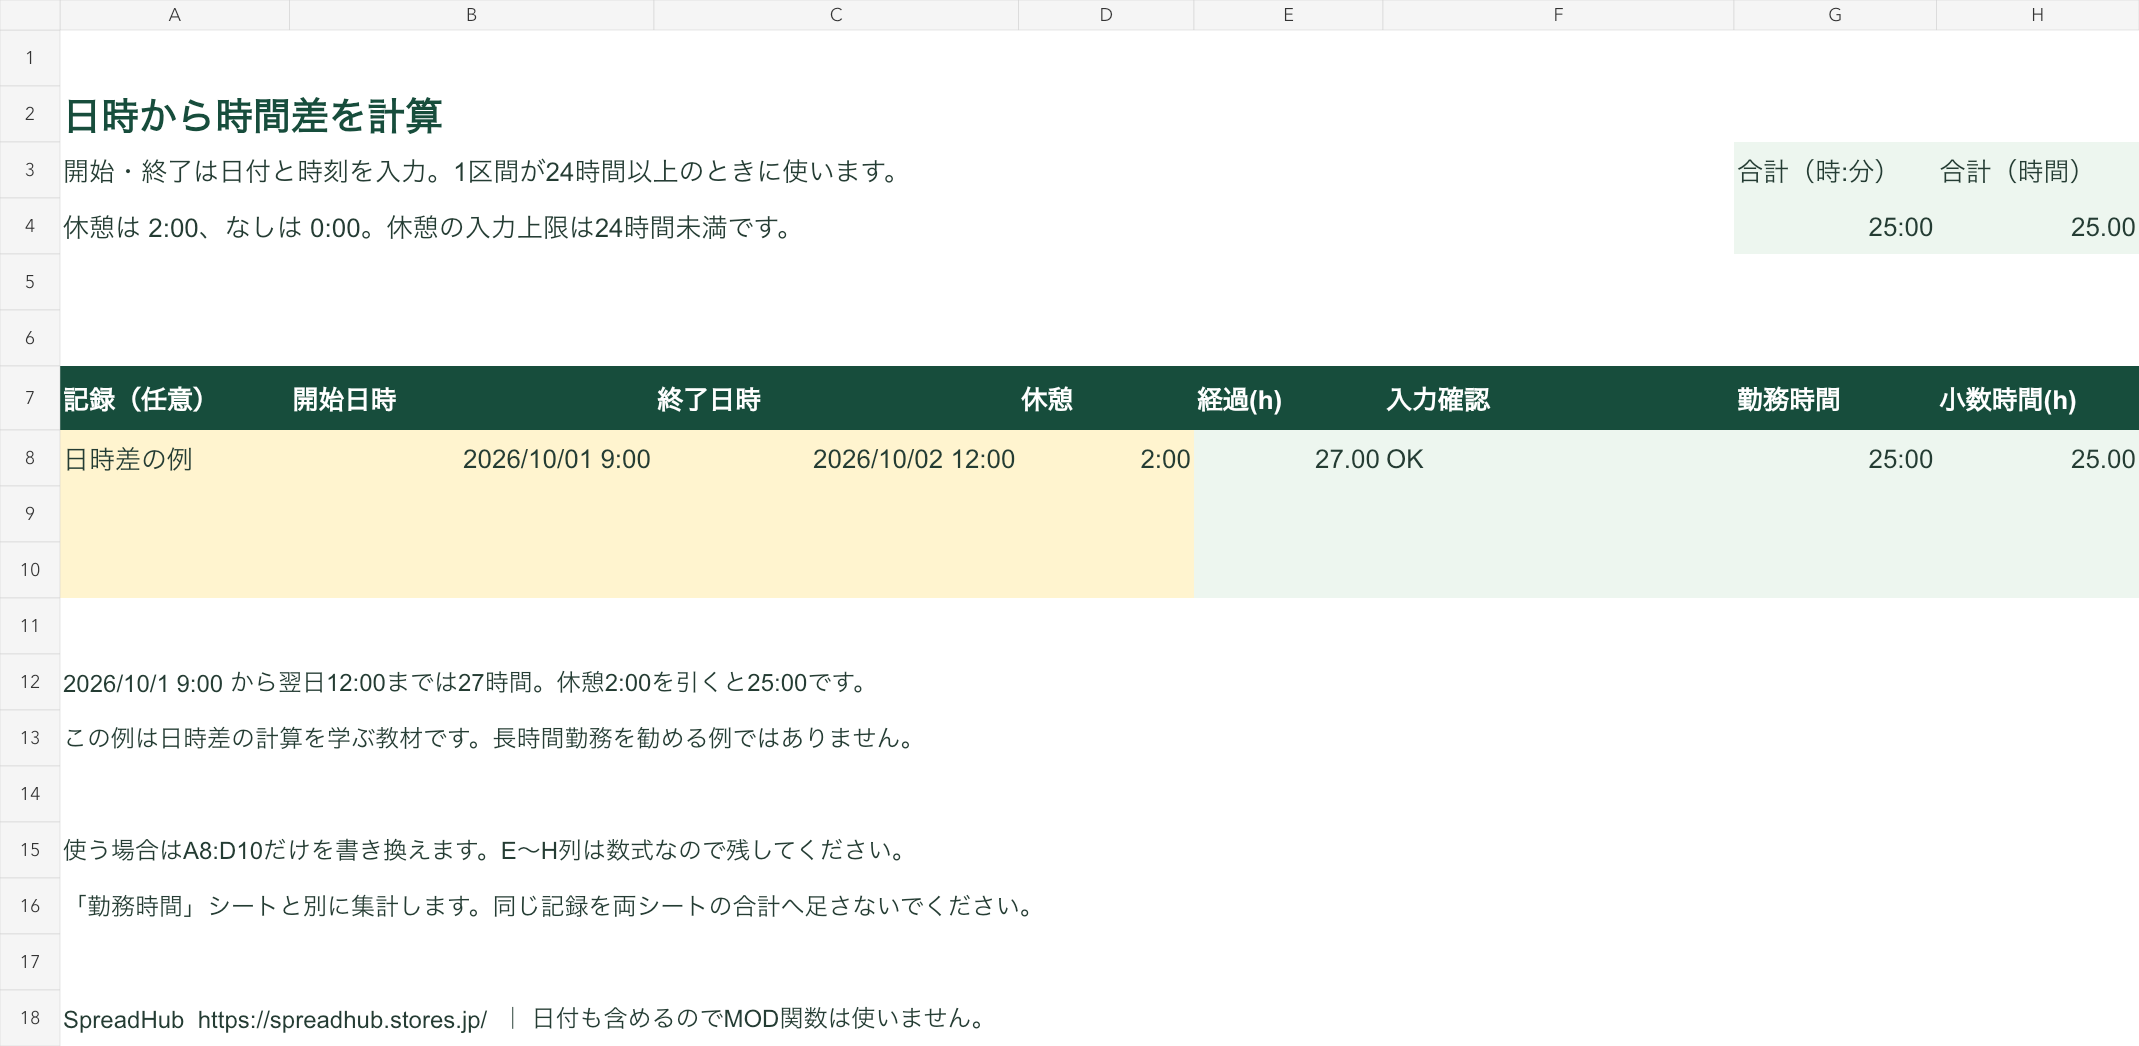Viewport: 2139px width, 1046px height.
Task: Select column C header
Action: 836,15
